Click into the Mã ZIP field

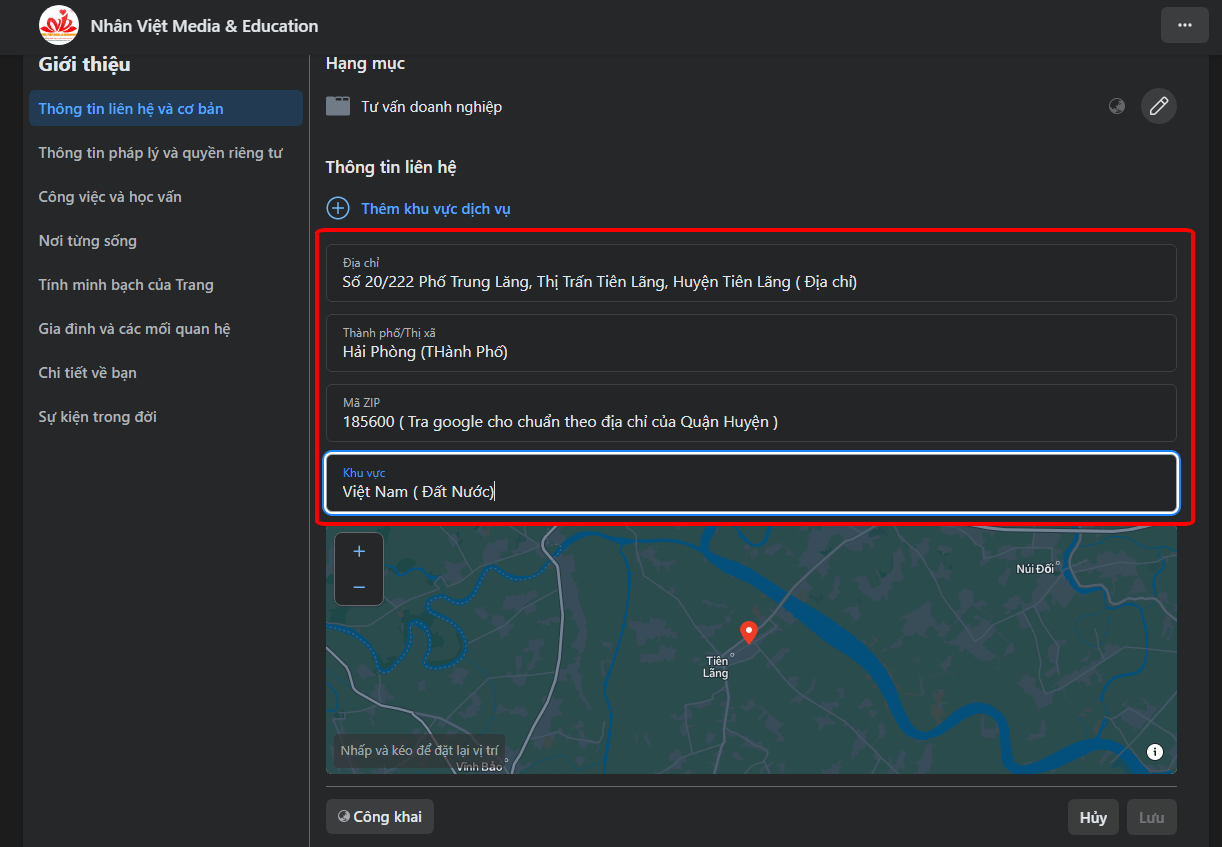[751, 413]
